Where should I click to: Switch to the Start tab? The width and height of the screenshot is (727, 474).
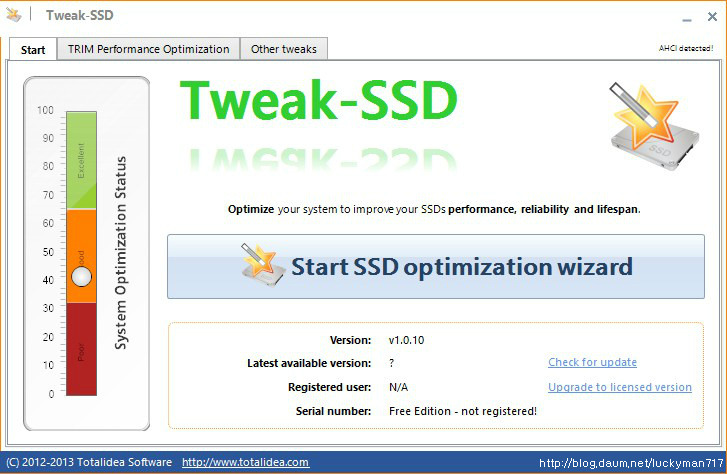[x=33, y=50]
